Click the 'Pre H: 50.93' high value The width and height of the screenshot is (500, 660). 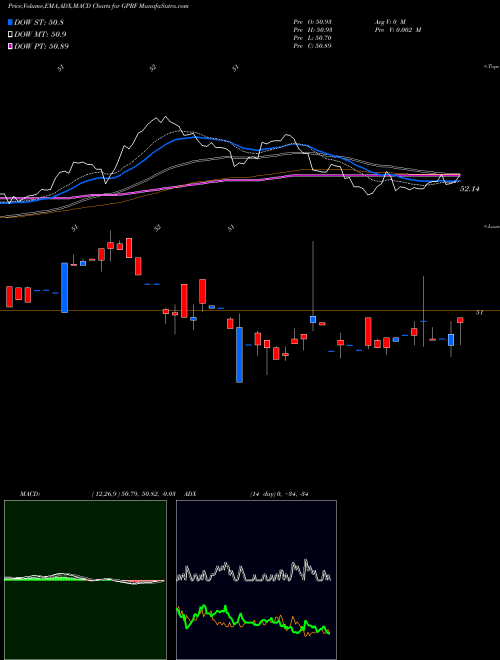[x=313, y=29]
